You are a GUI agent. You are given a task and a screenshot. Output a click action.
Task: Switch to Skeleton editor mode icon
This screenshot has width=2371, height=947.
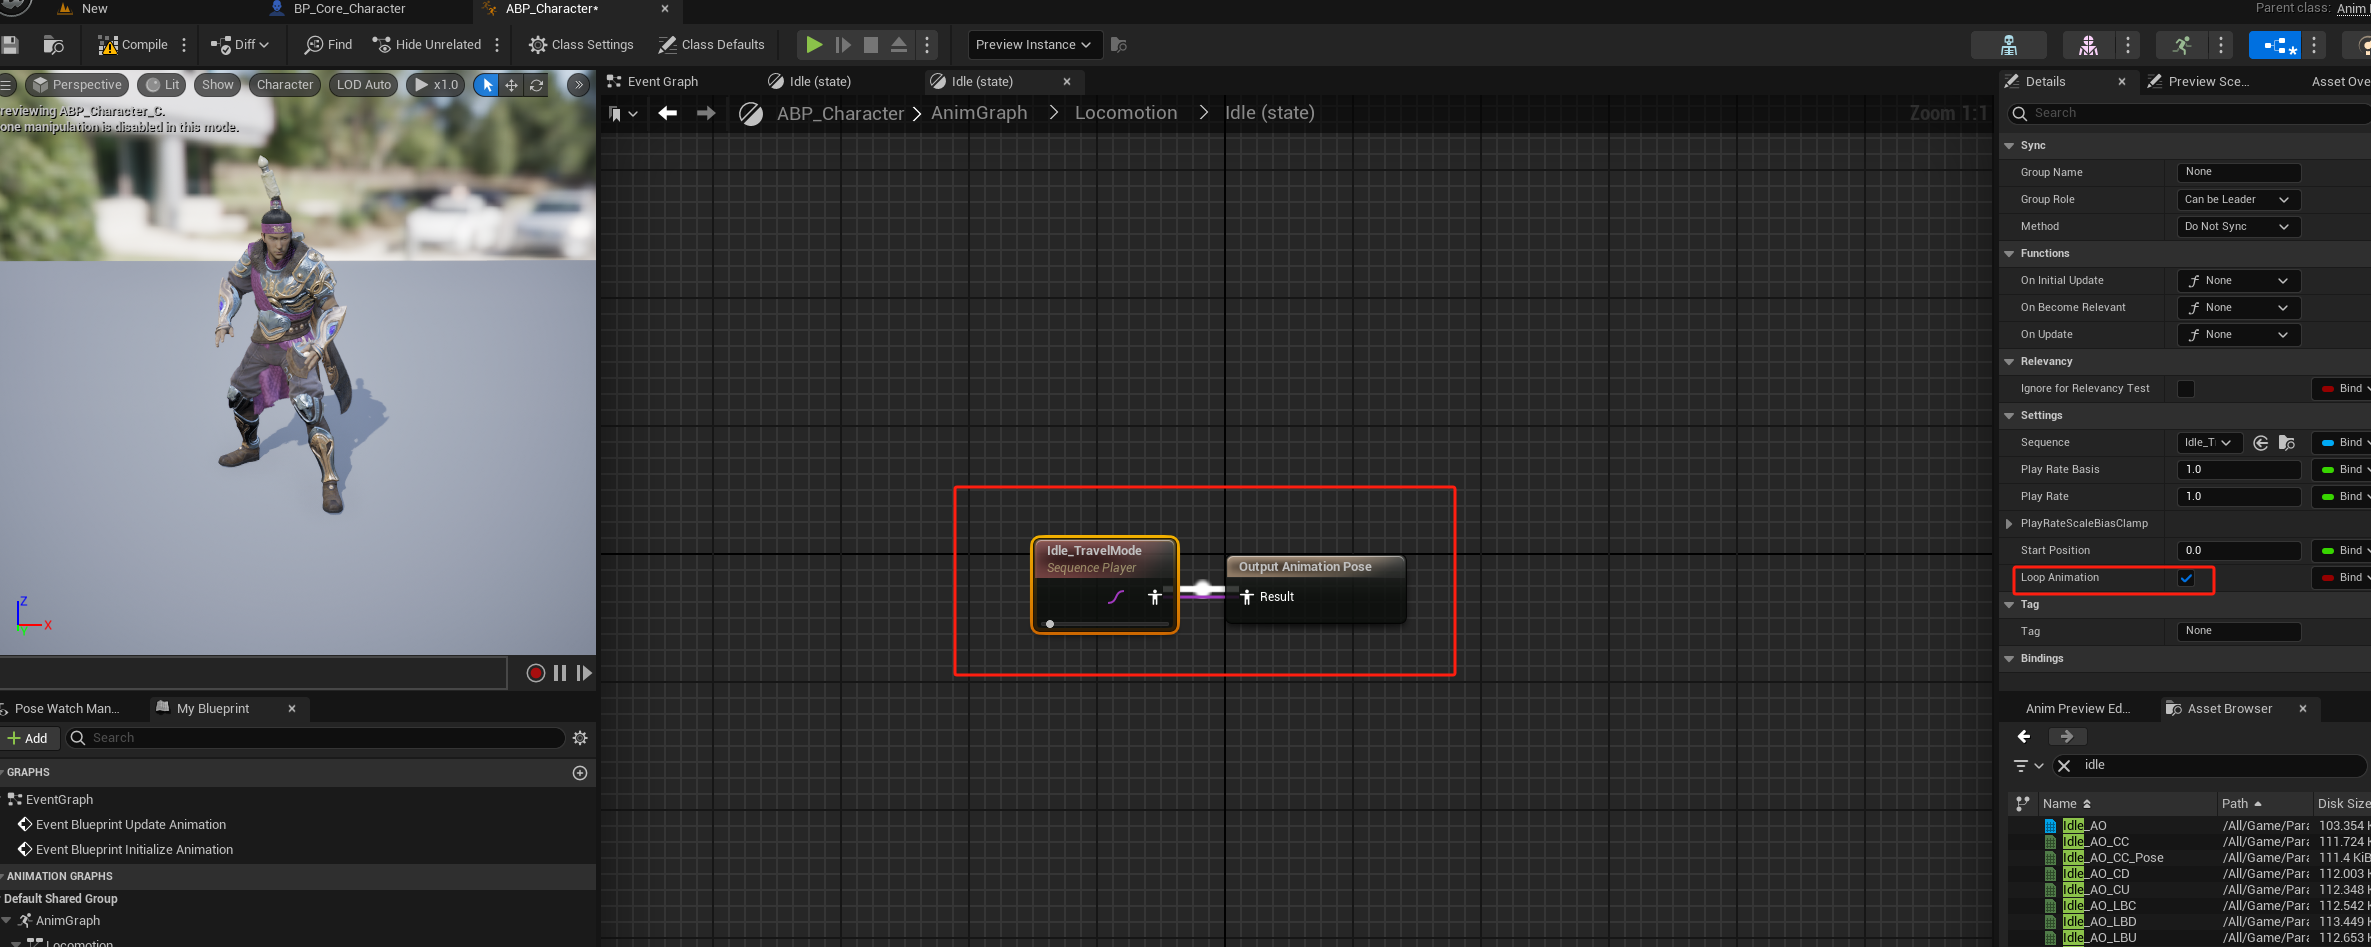pyautogui.click(x=2009, y=45)
